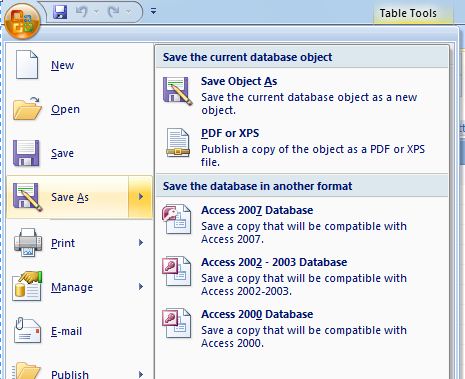Click the Access 2007 Database file icon
The width and height of the screenshot is (465, 379).
coord(177,220)
